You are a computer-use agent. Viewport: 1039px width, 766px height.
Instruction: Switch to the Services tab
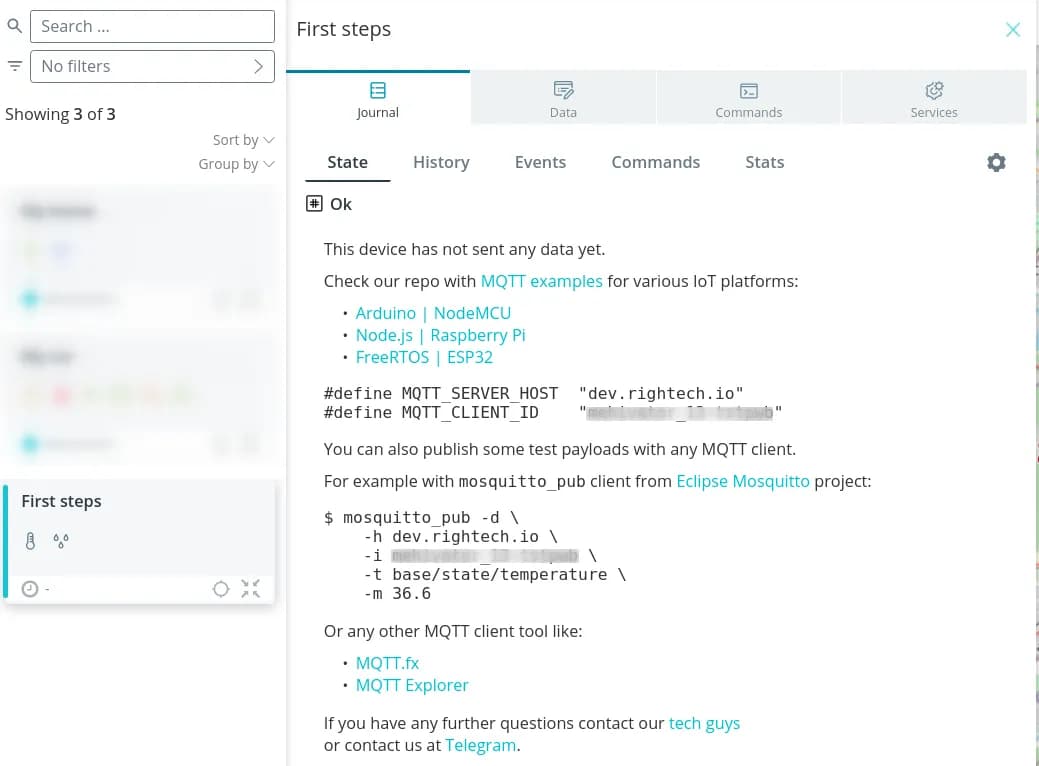click(934, 99)
